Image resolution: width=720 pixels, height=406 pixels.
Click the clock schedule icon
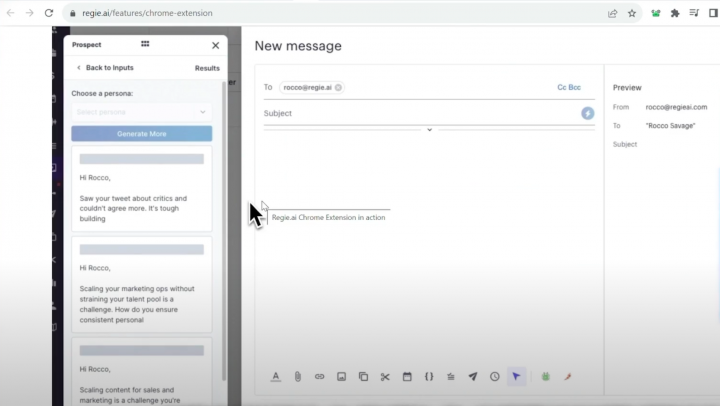pyautogui.click(x=495, y=377)
